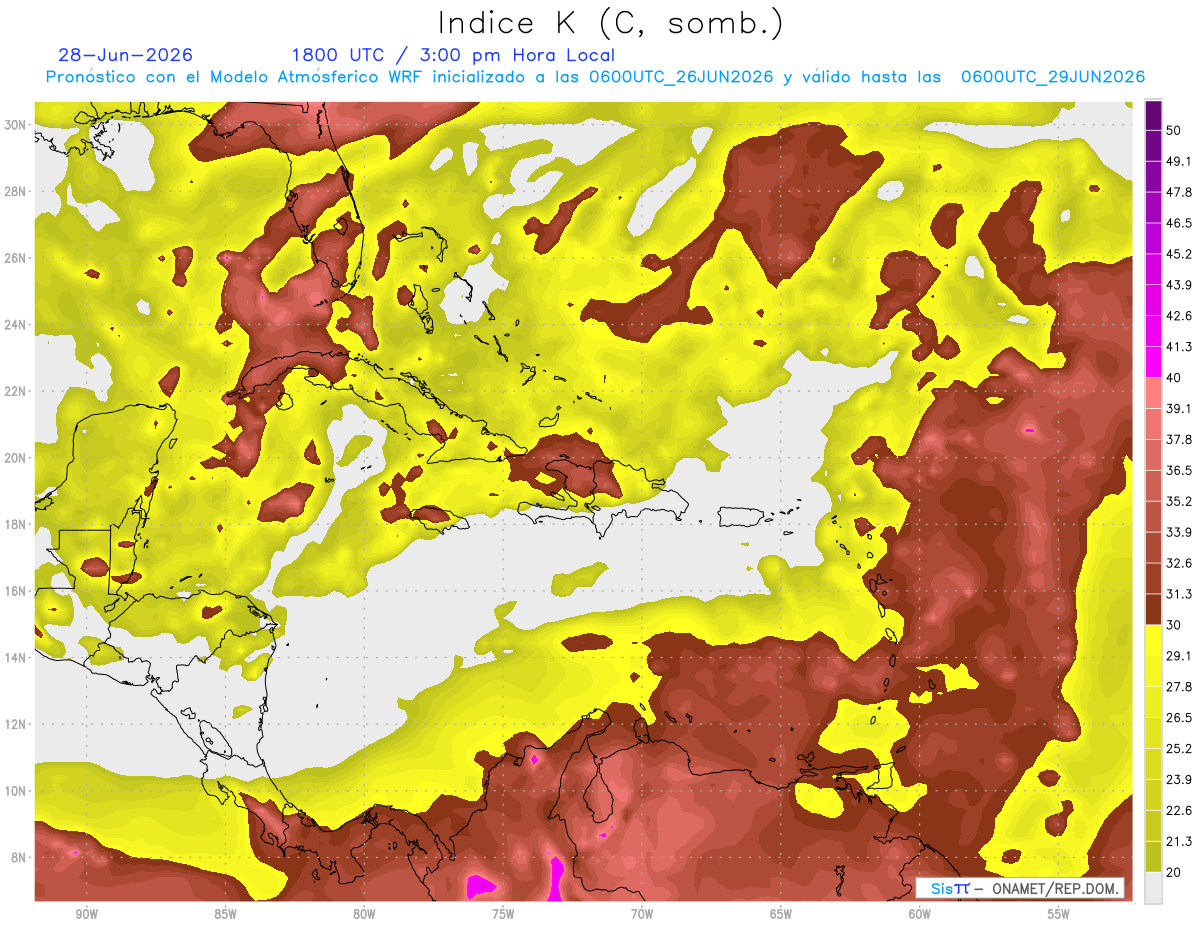Click the latitude label '14N'
1200x927 pixels.
point(15,658)
